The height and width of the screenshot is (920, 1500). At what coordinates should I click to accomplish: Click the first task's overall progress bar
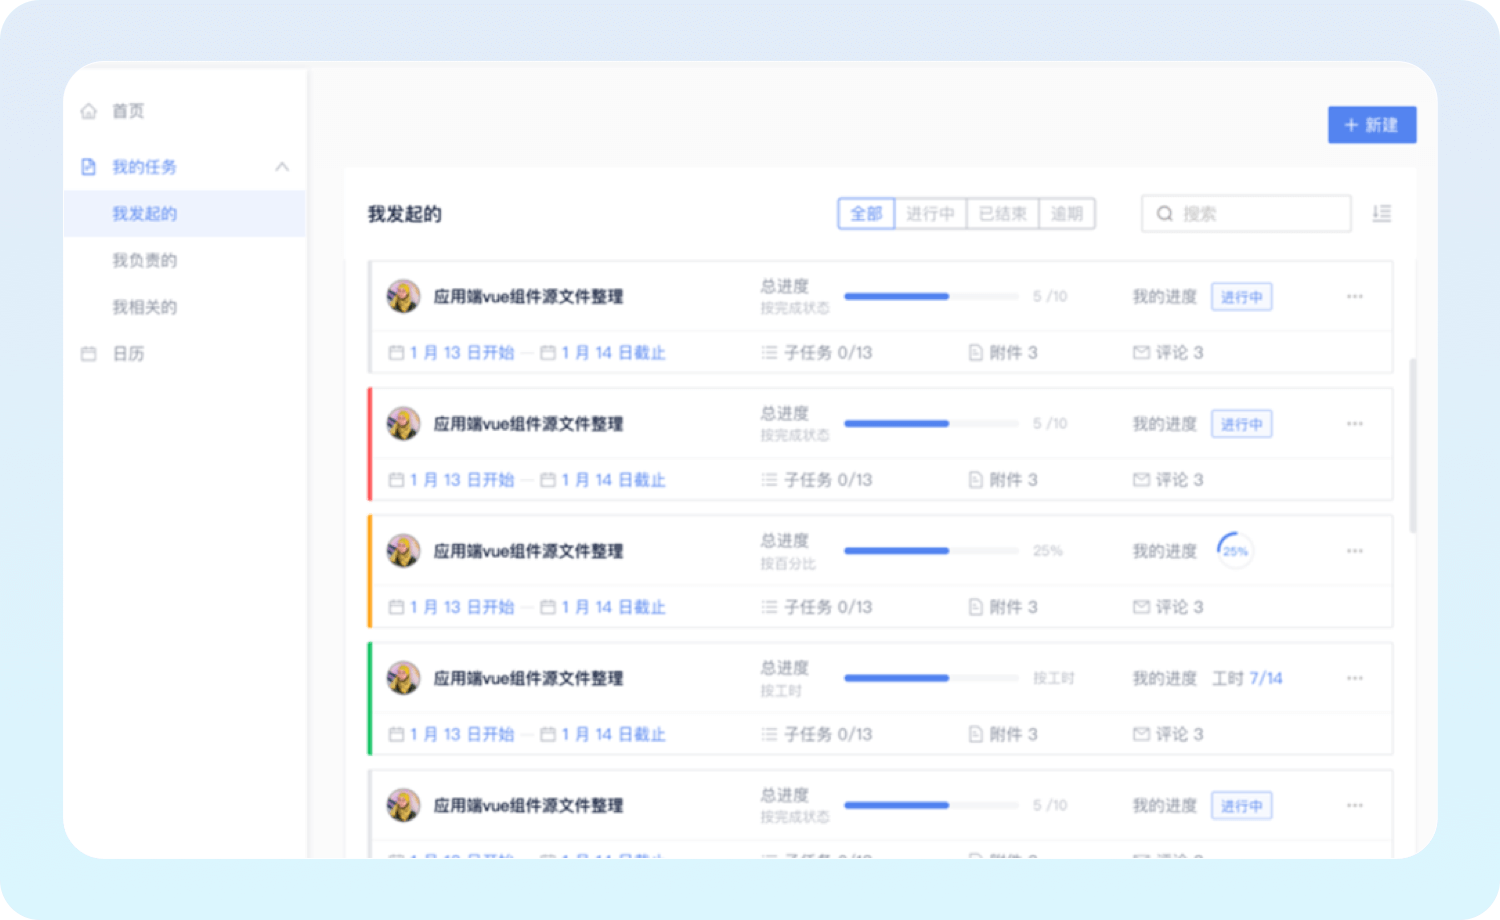pyautogui.click(x=930, y=297)
